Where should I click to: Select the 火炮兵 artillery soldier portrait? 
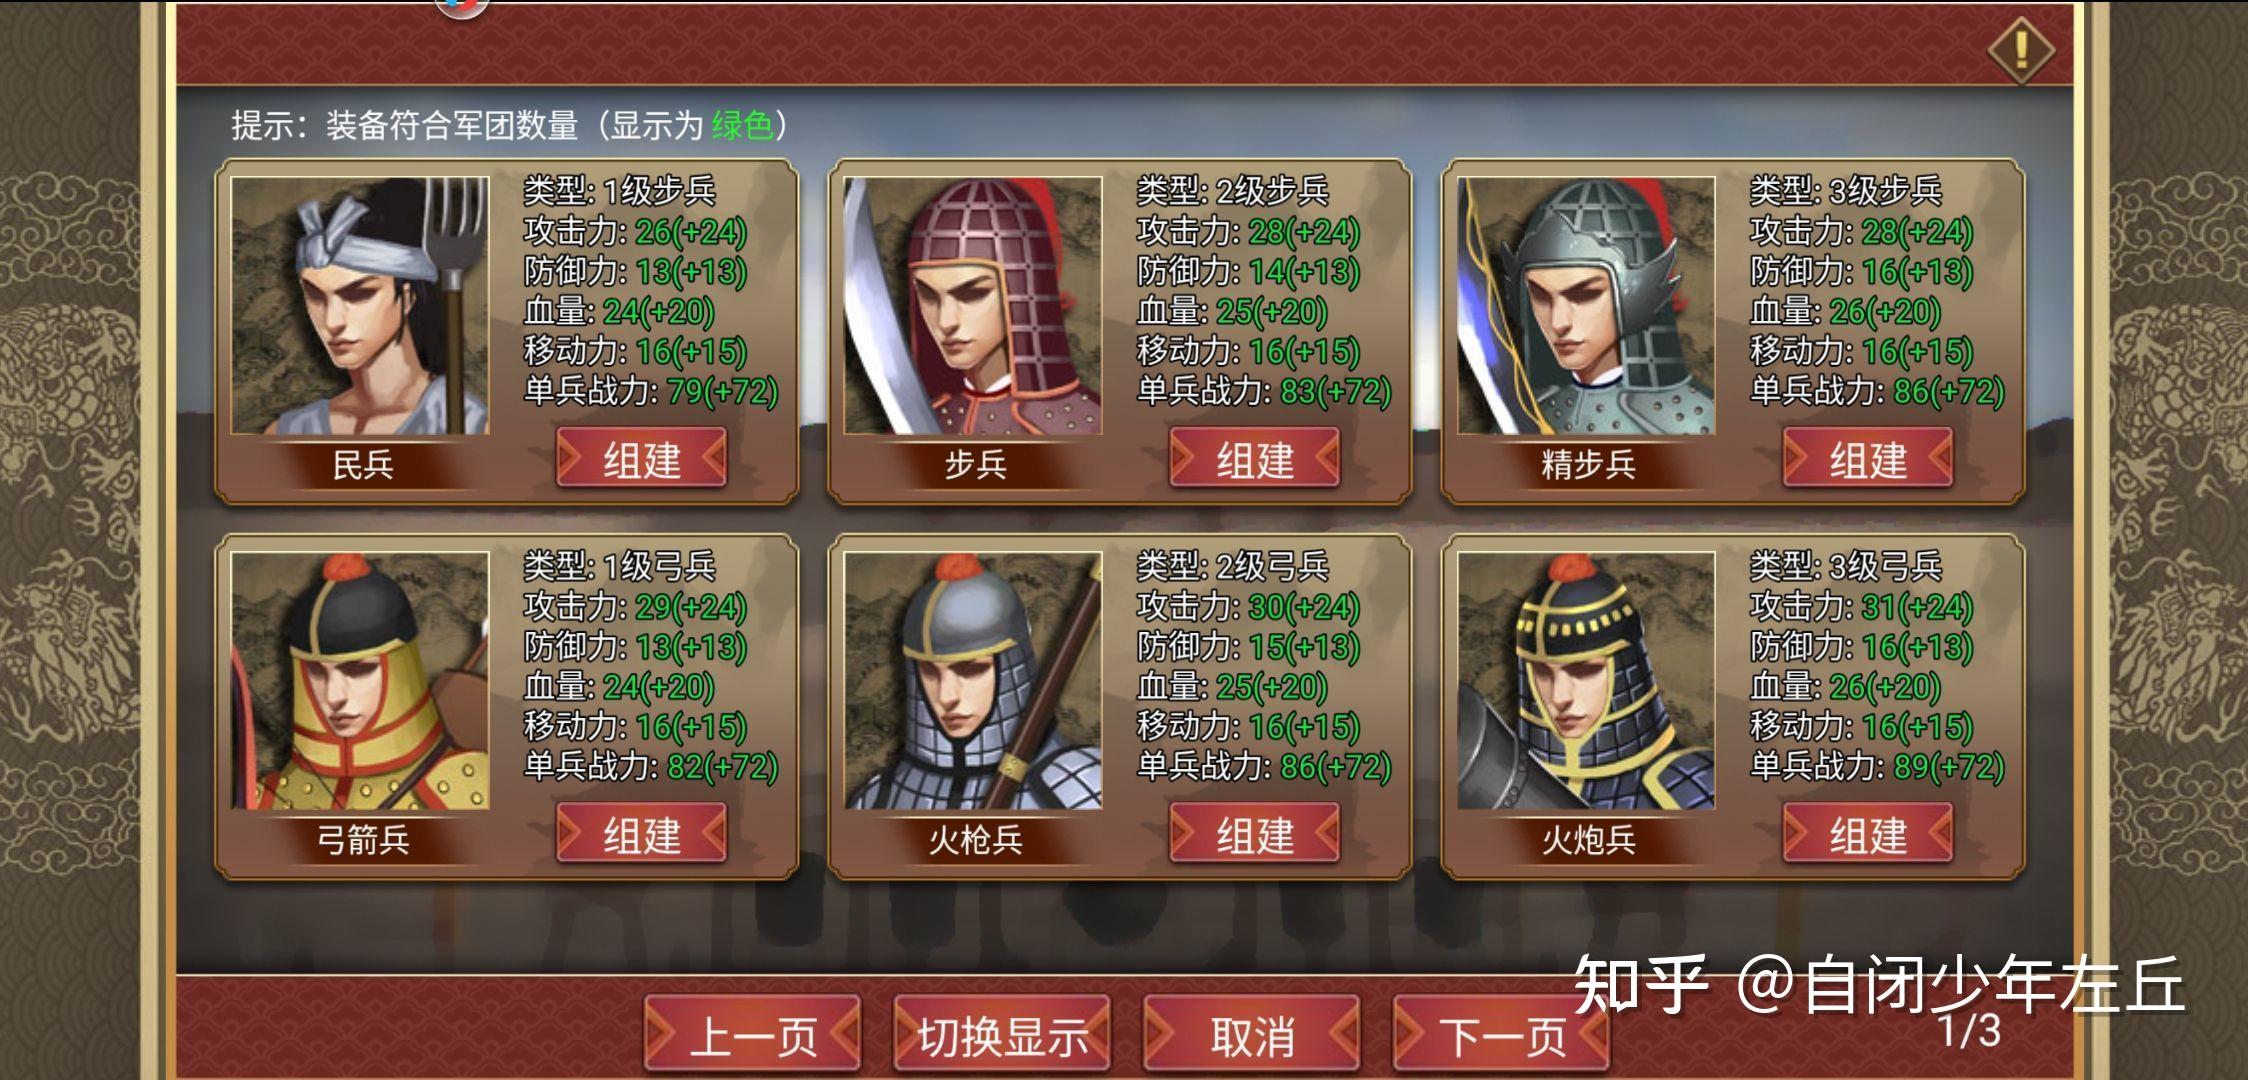coord(1587,681)
